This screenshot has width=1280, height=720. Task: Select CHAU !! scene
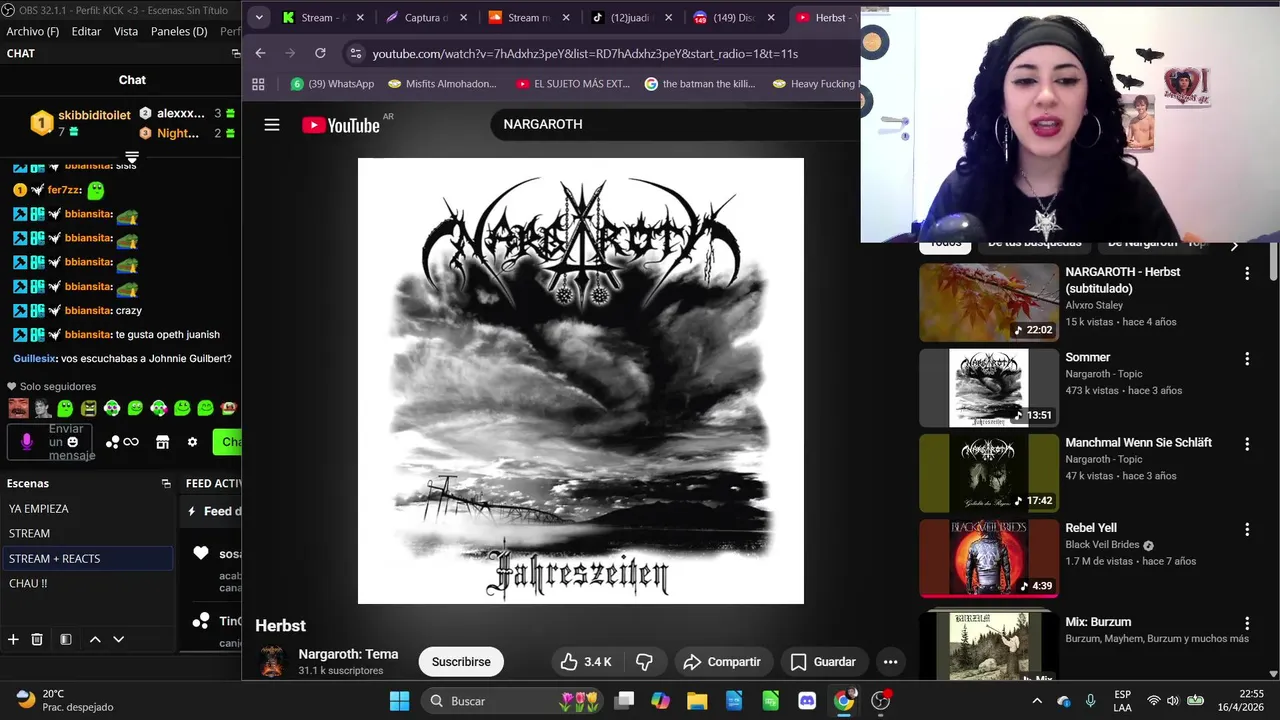(87, 584)
